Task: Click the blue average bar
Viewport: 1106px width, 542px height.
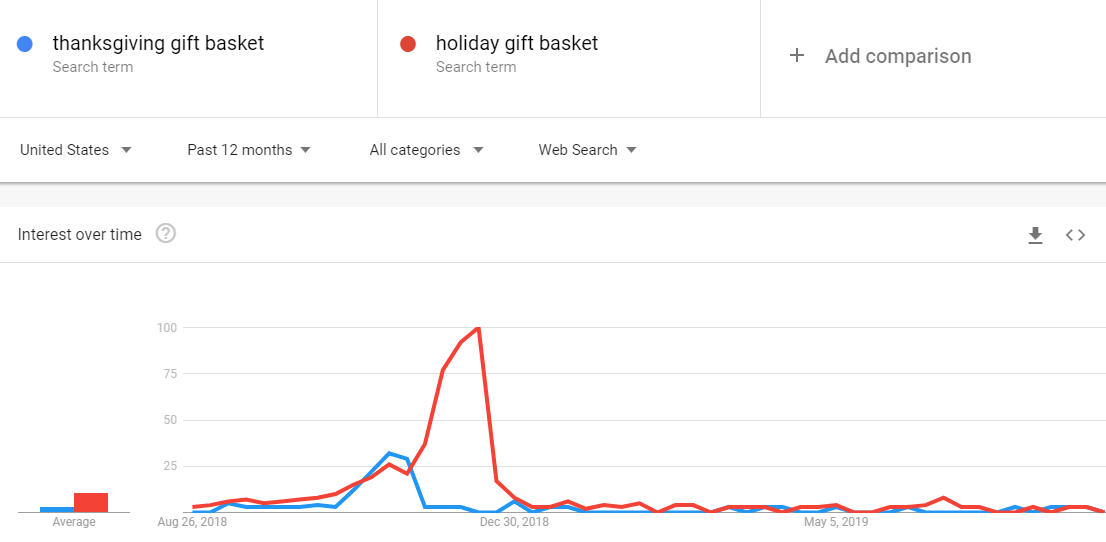Action: coord(57,509)
